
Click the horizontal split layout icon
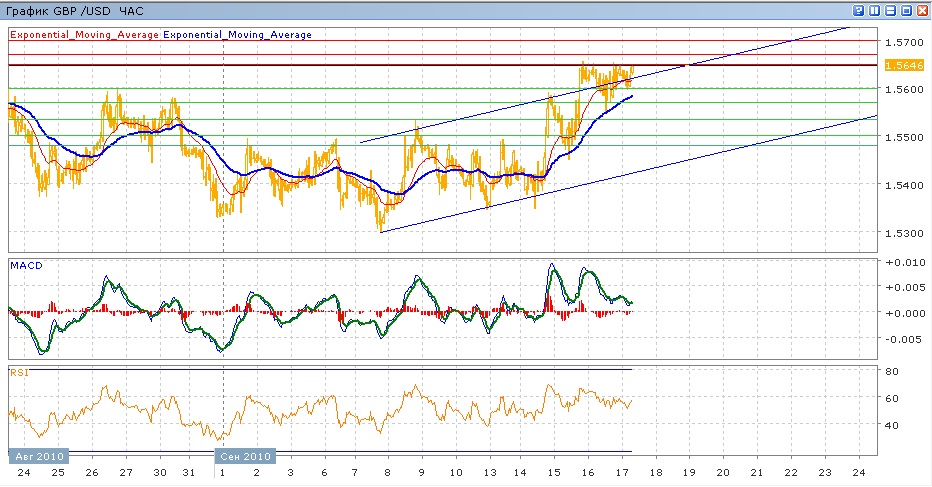[x=890, y=10]
